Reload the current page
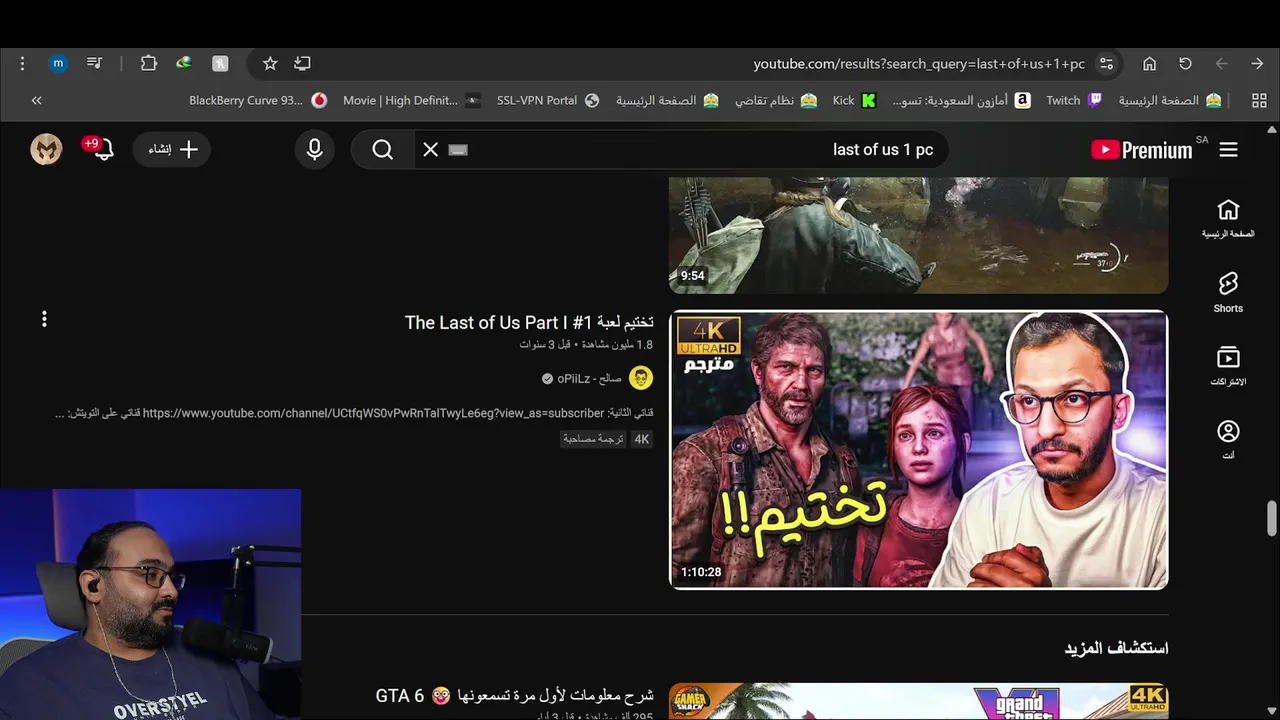The height and width of the screenshot is (720, 1280). (1186, 64)
